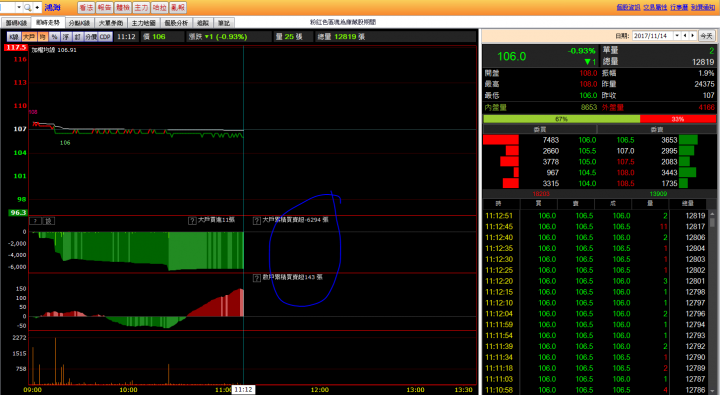Screen dimensions: 720x395
Task: Click the large 106.0 price quote
Action: pyautogui.click(x=512, y=56)
